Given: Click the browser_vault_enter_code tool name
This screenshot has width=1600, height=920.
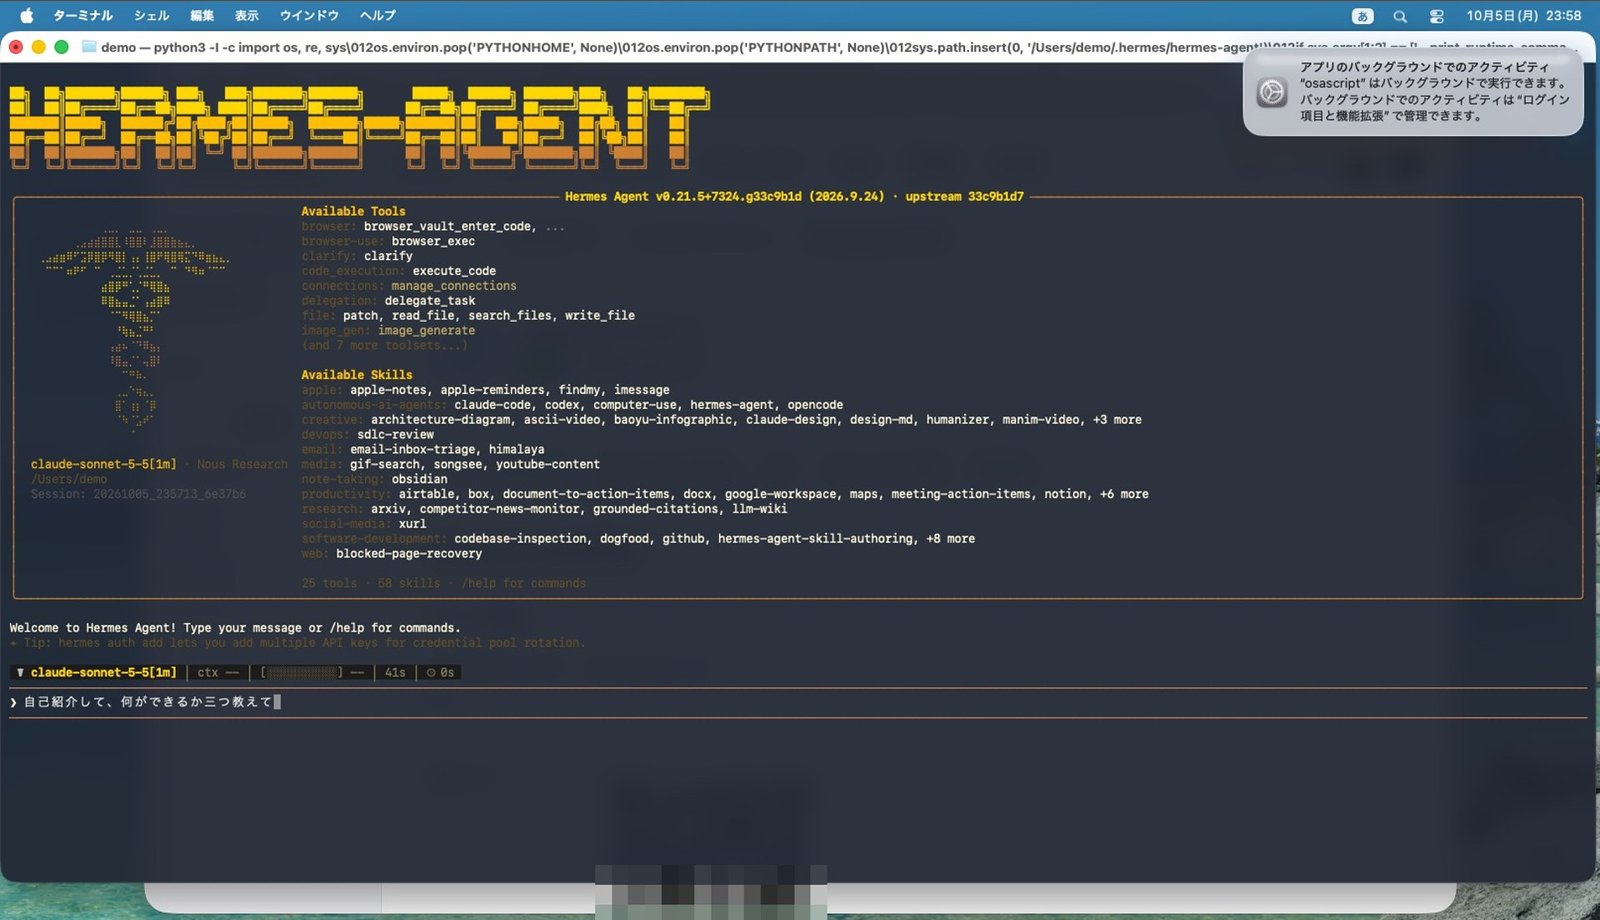Looking at the screenshot, I should [449, 226].
